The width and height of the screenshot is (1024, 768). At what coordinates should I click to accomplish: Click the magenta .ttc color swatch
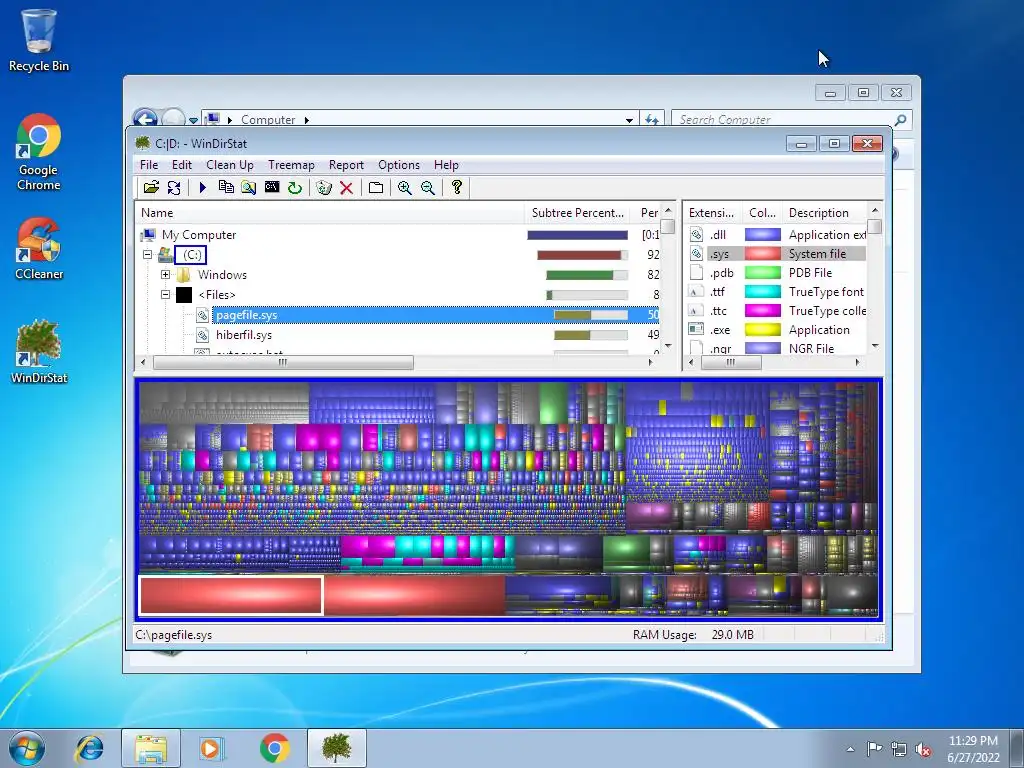point(763,311)
